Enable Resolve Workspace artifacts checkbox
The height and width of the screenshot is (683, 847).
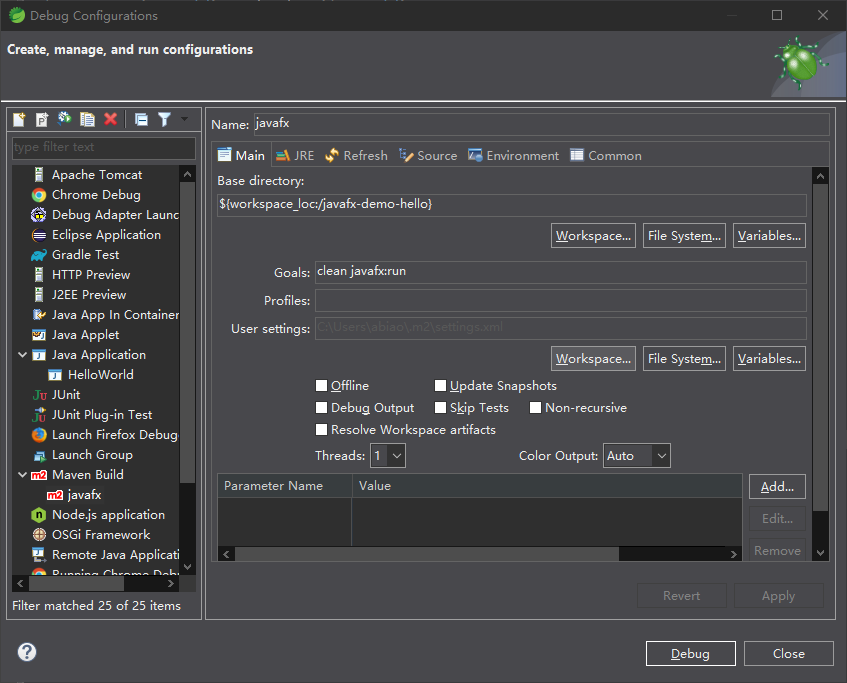321,430
